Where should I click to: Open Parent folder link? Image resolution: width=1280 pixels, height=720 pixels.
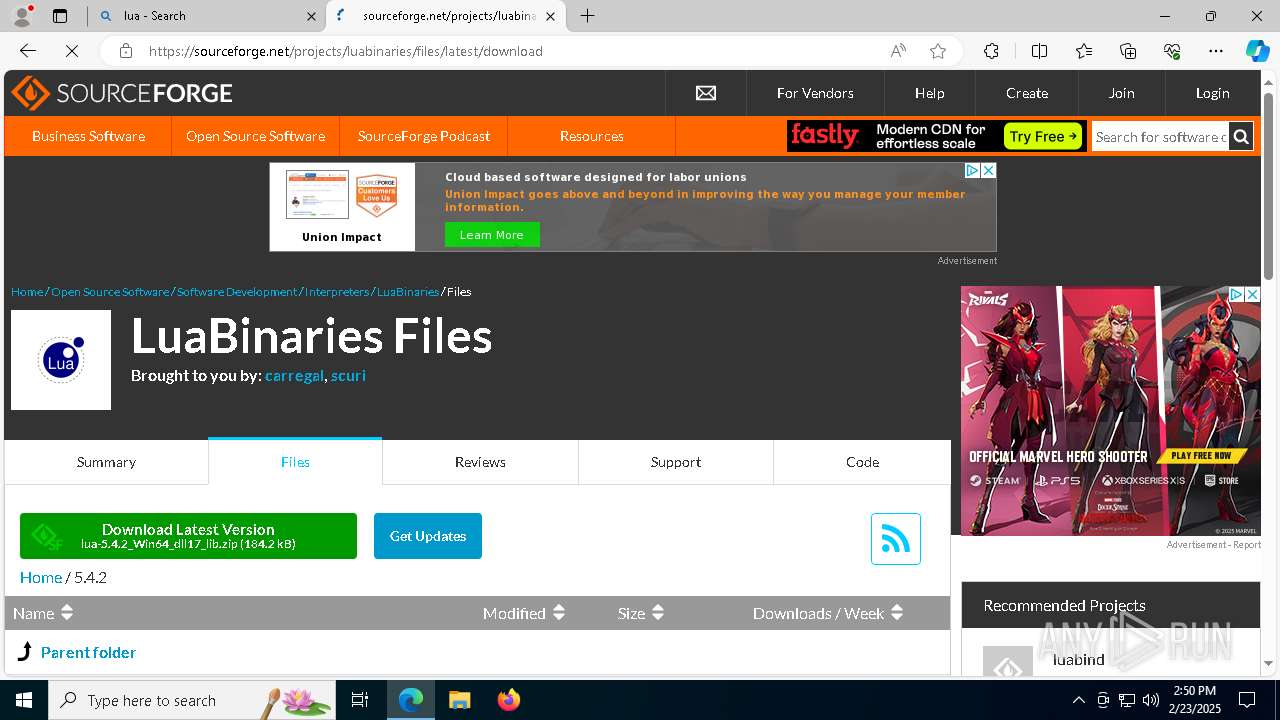tap(88, 652)
